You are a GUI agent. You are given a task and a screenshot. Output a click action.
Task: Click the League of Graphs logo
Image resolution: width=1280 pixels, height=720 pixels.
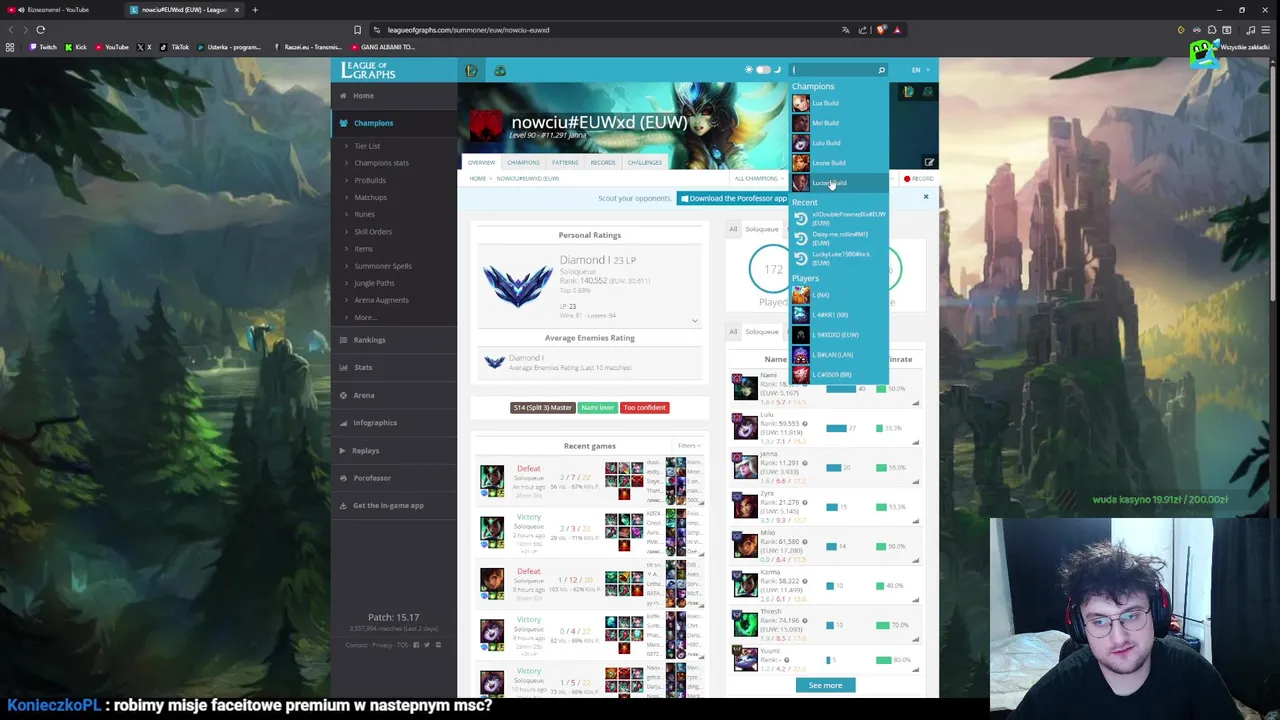(368, 70)
